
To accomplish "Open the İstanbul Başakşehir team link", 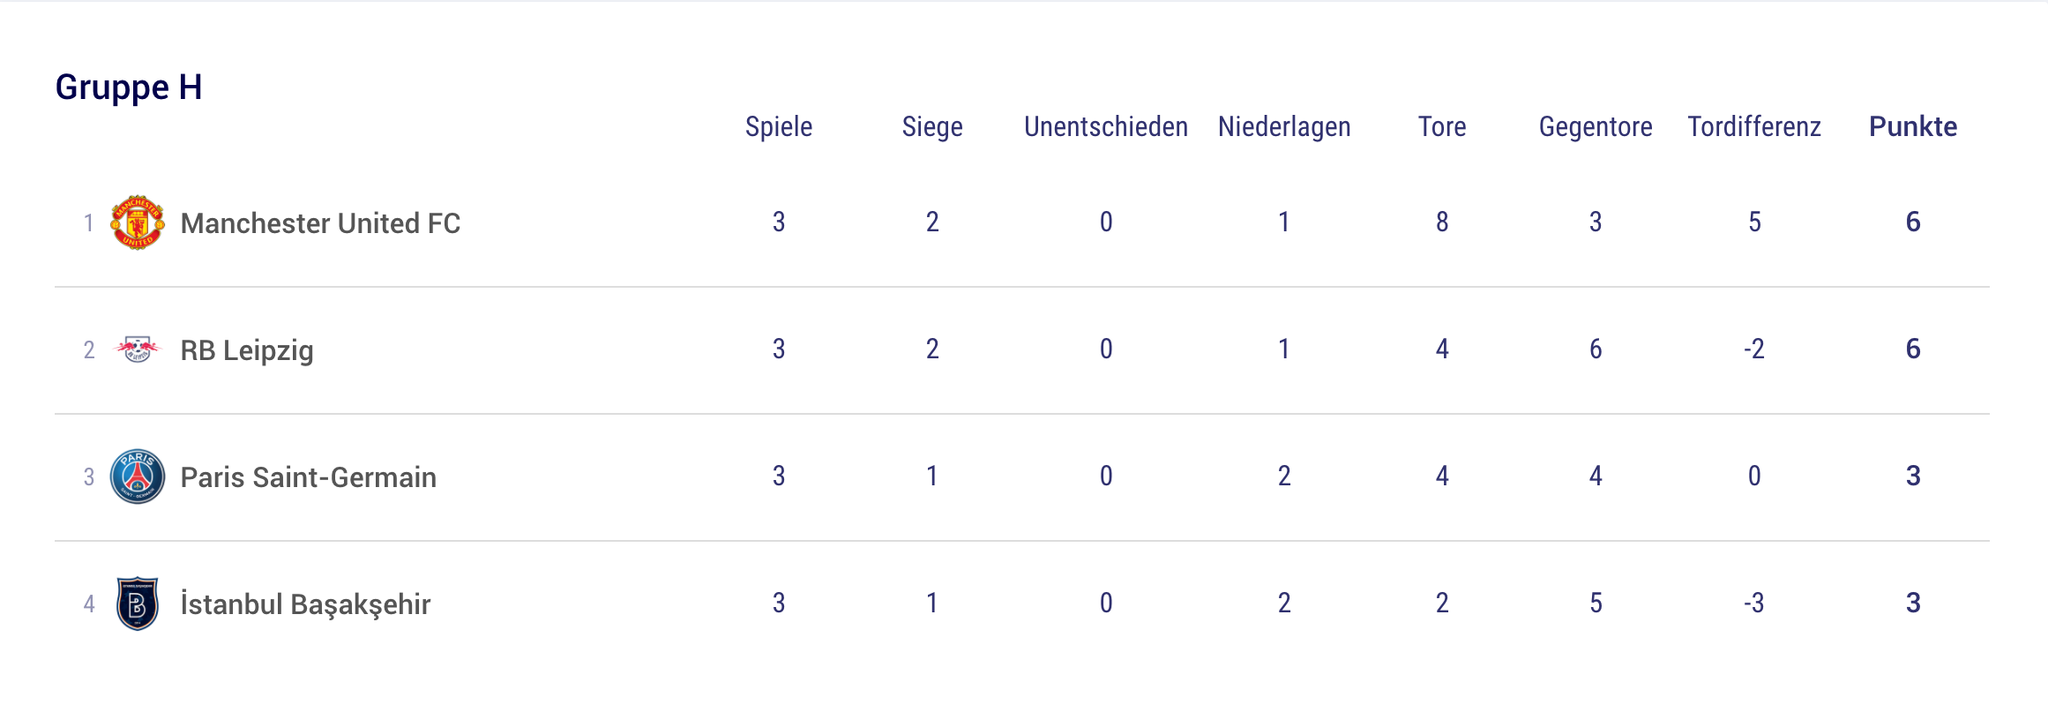I will click(x=305, y=604).
